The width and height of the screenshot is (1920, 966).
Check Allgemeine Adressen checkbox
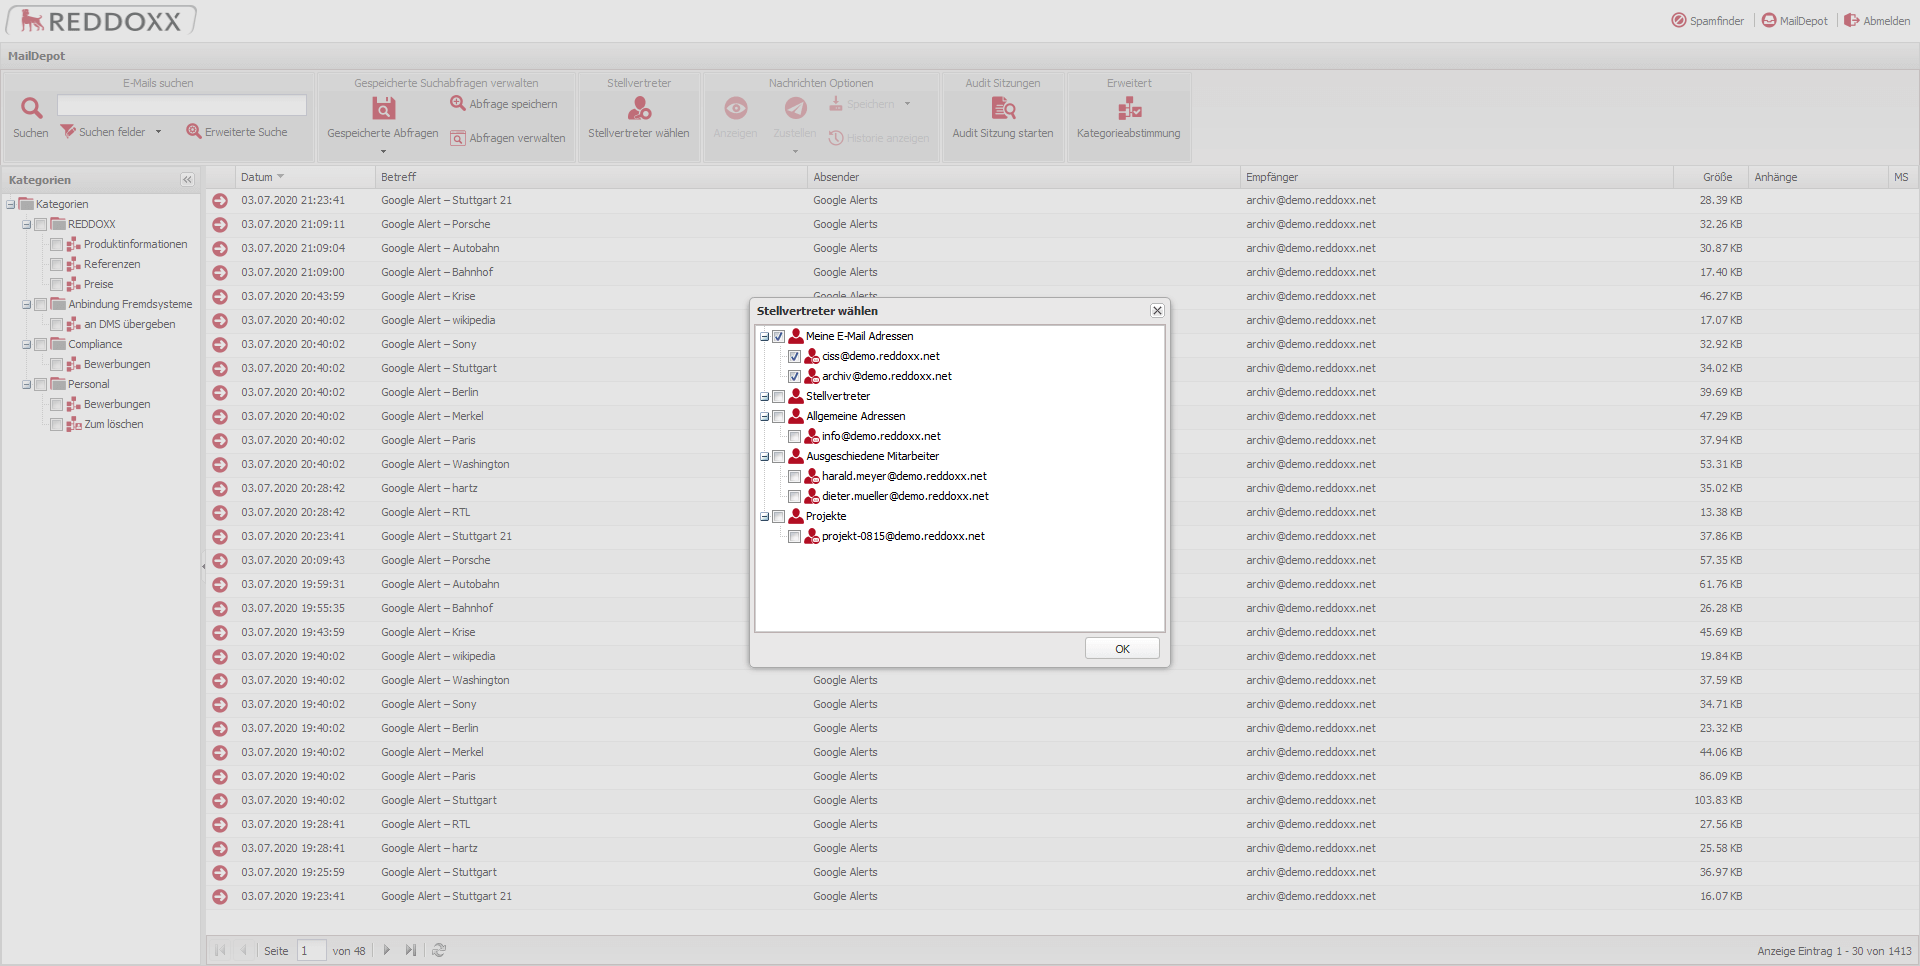click(x=779, y=416)
